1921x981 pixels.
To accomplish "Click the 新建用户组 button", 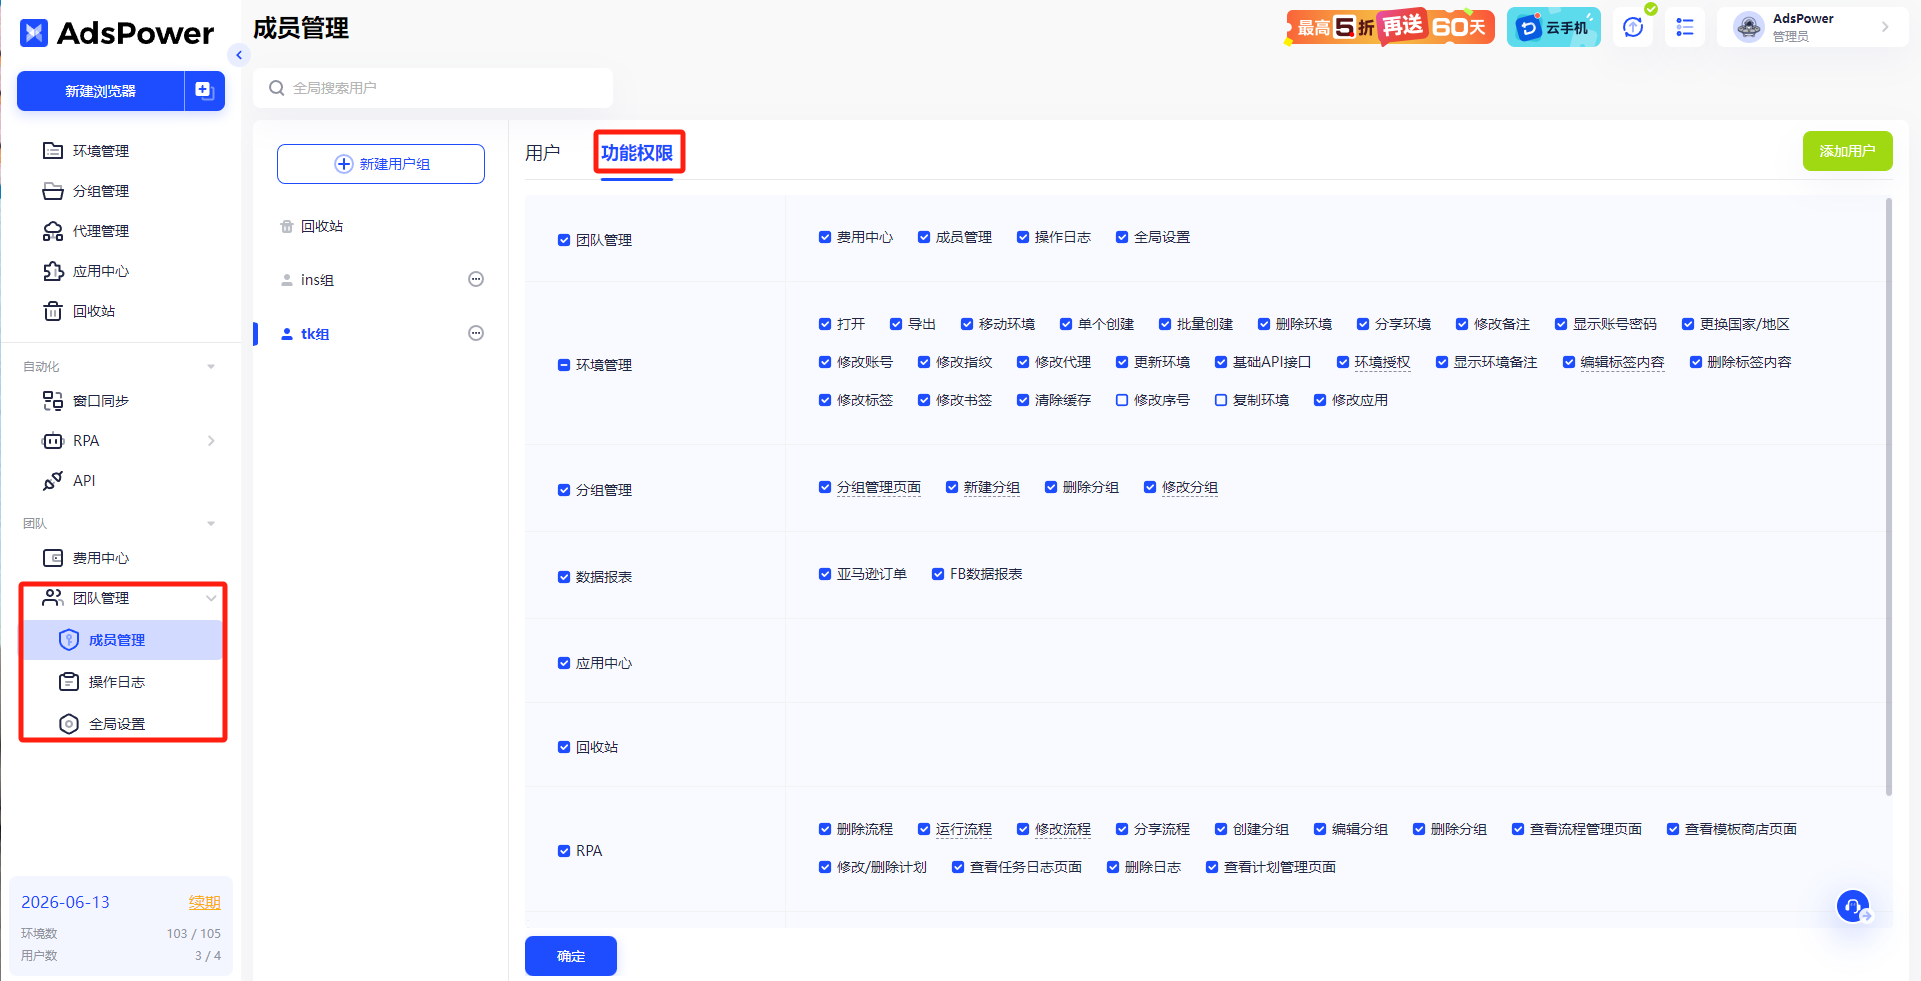I will pos(381,164).
